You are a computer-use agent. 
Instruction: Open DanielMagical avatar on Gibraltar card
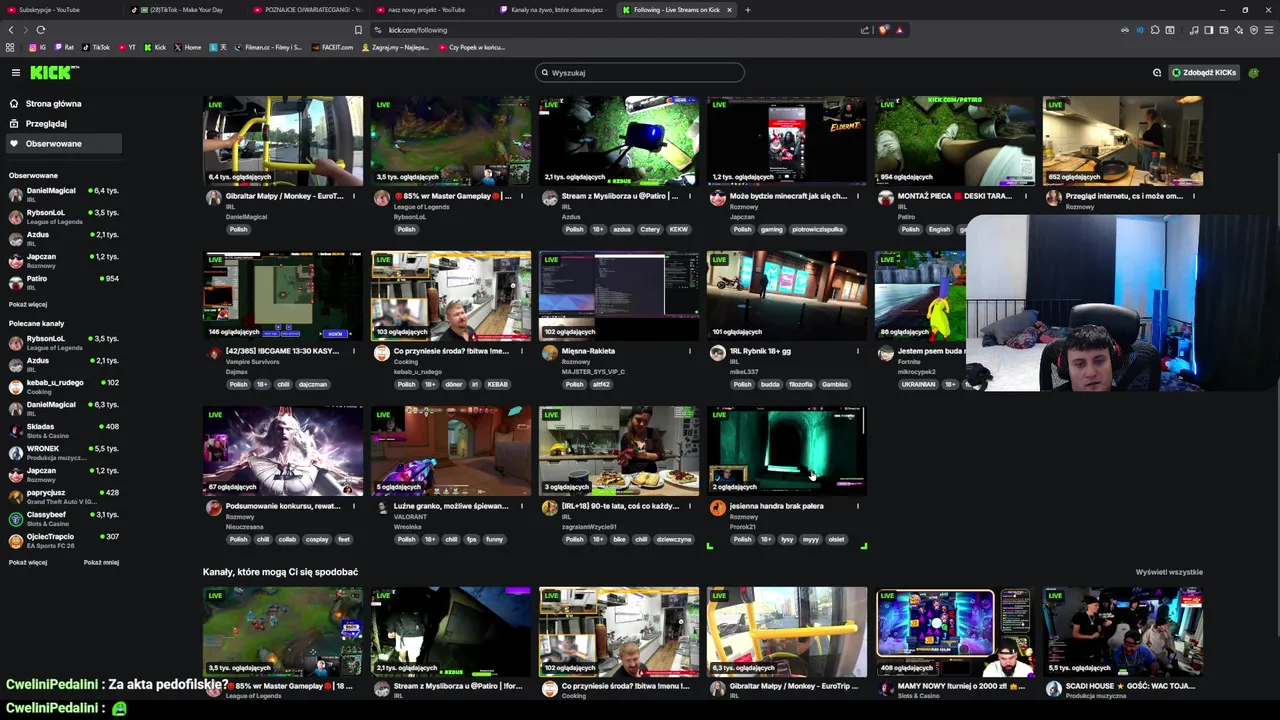[213, 198]
